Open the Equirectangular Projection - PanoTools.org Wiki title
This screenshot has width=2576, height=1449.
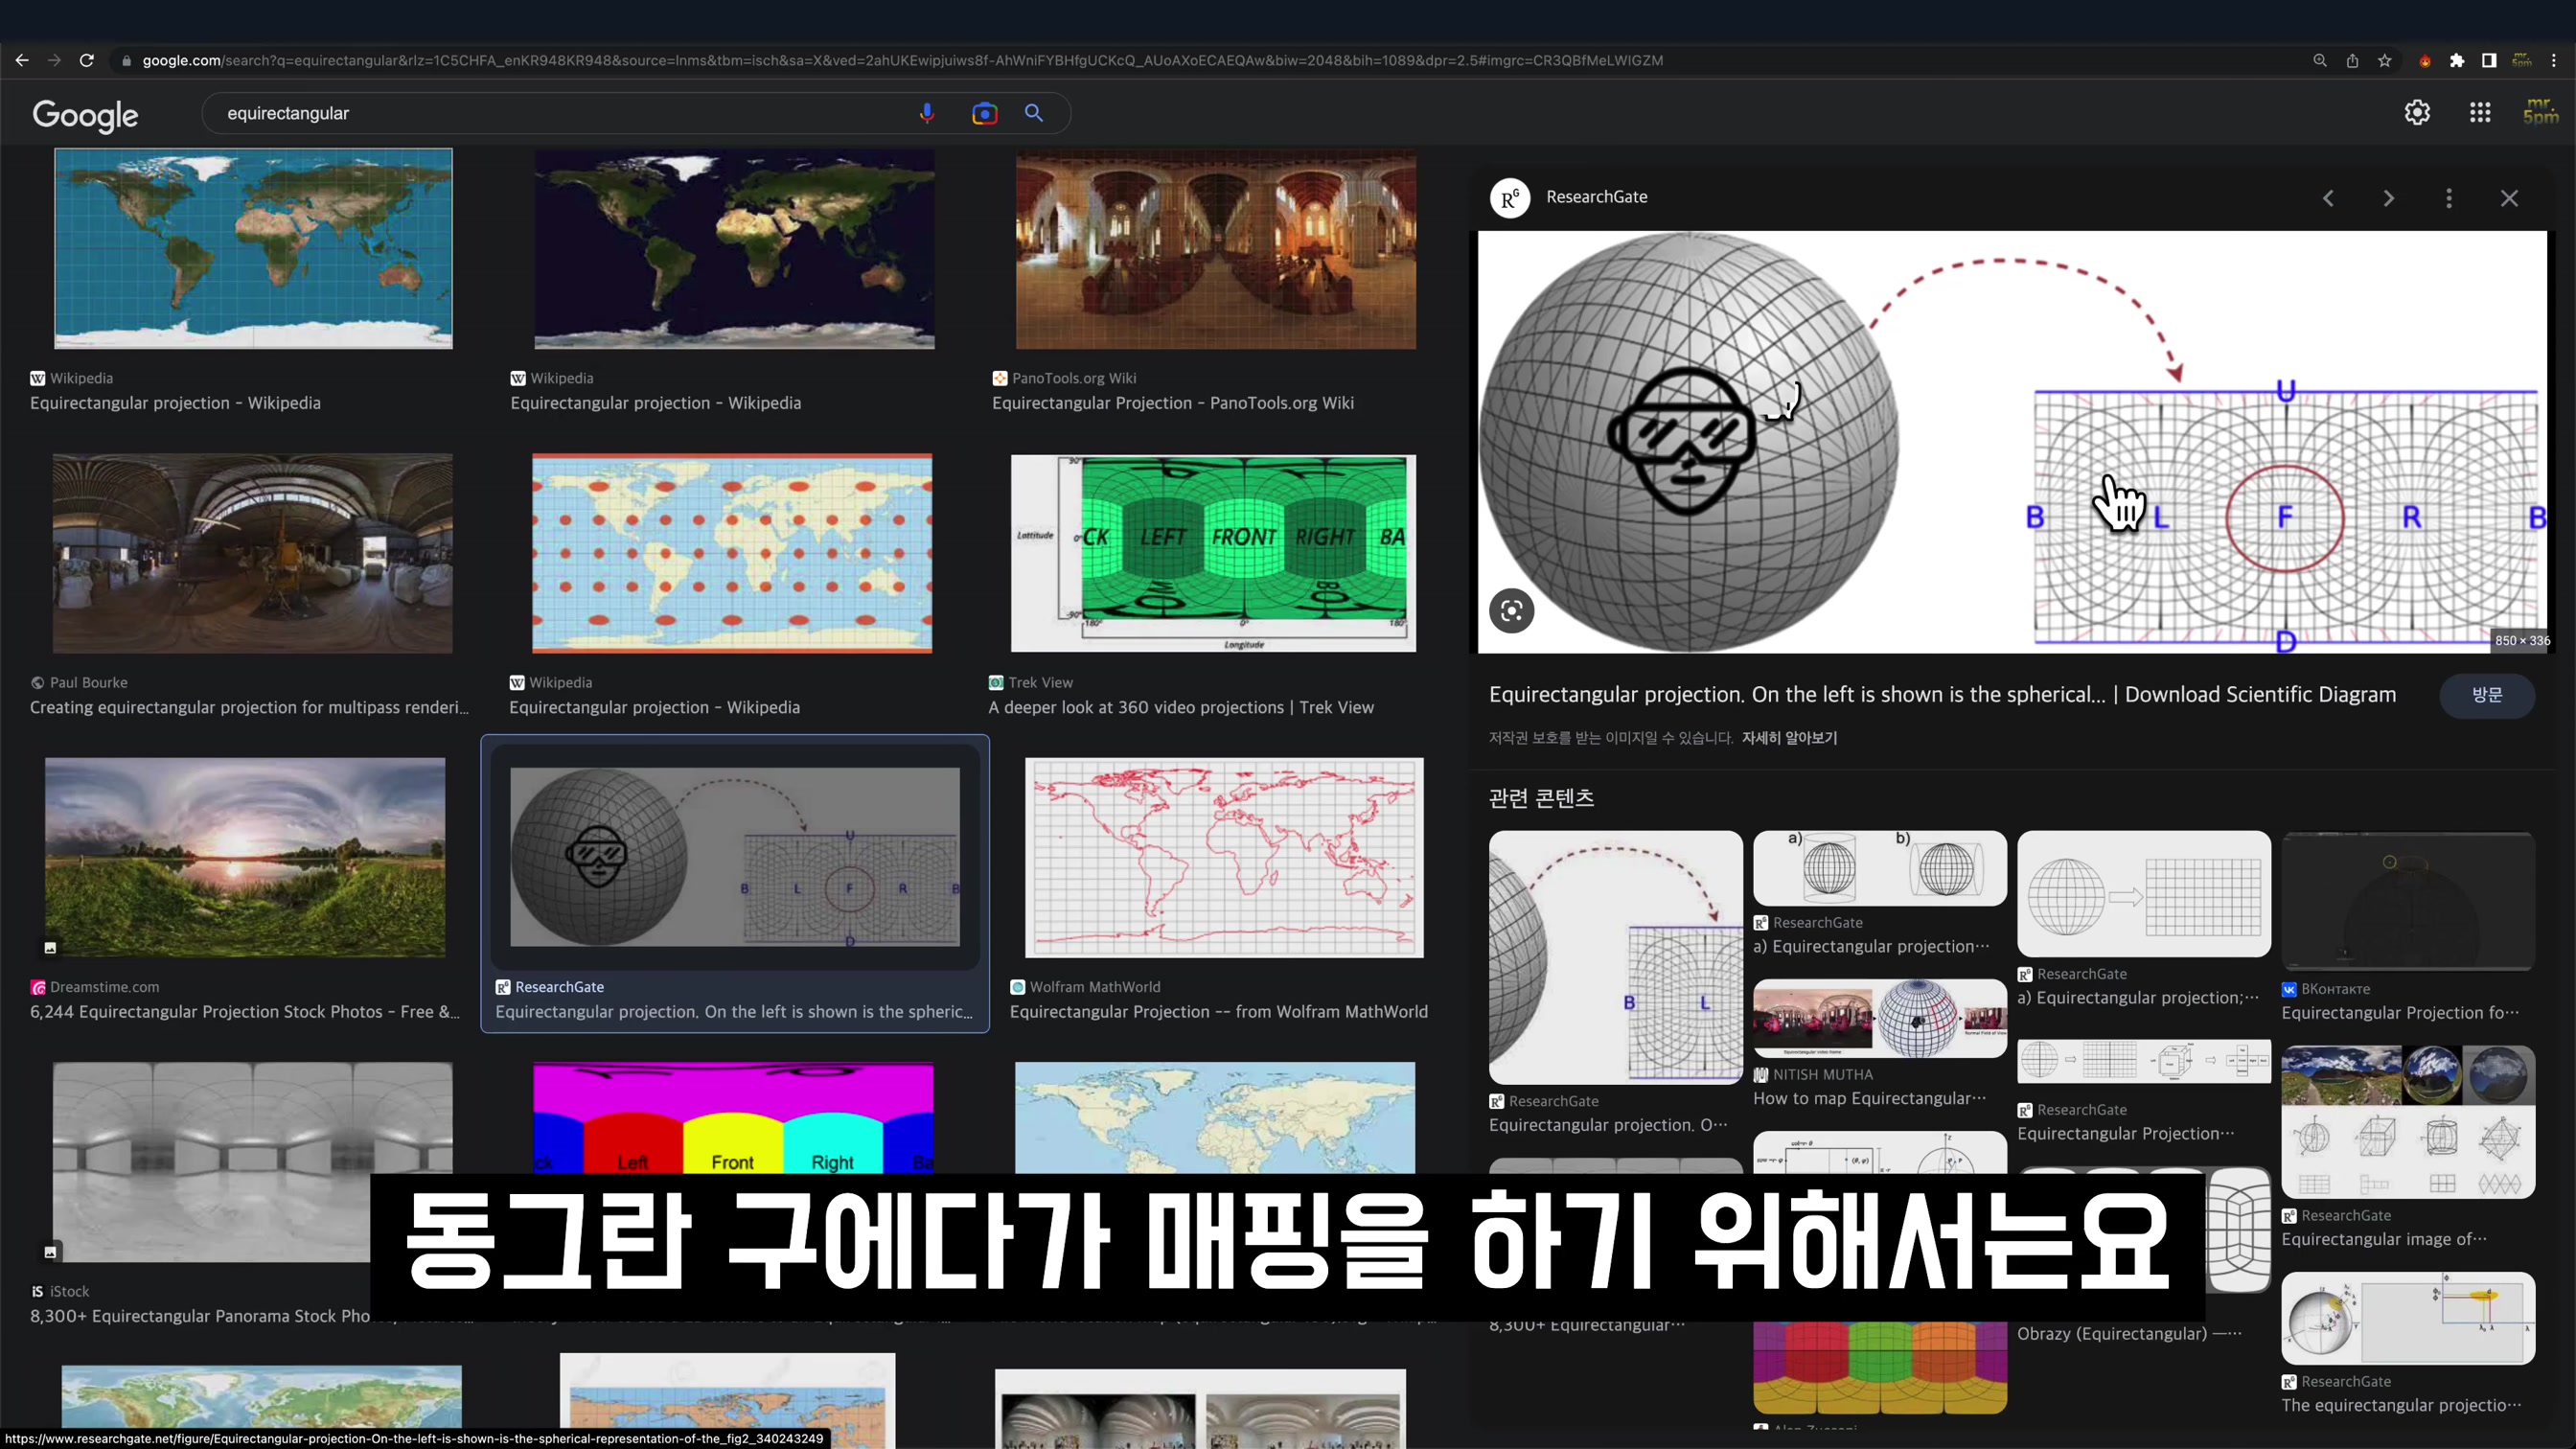(1172, 403)
